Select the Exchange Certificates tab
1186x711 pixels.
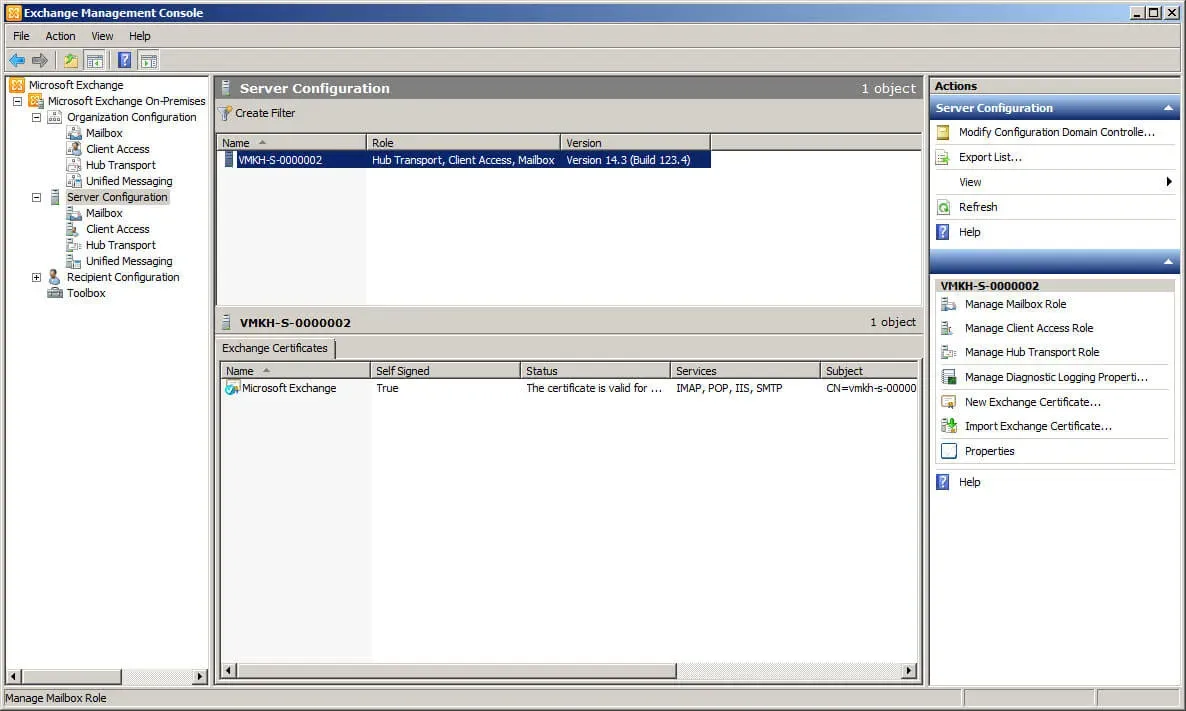(x=275, y=349)
